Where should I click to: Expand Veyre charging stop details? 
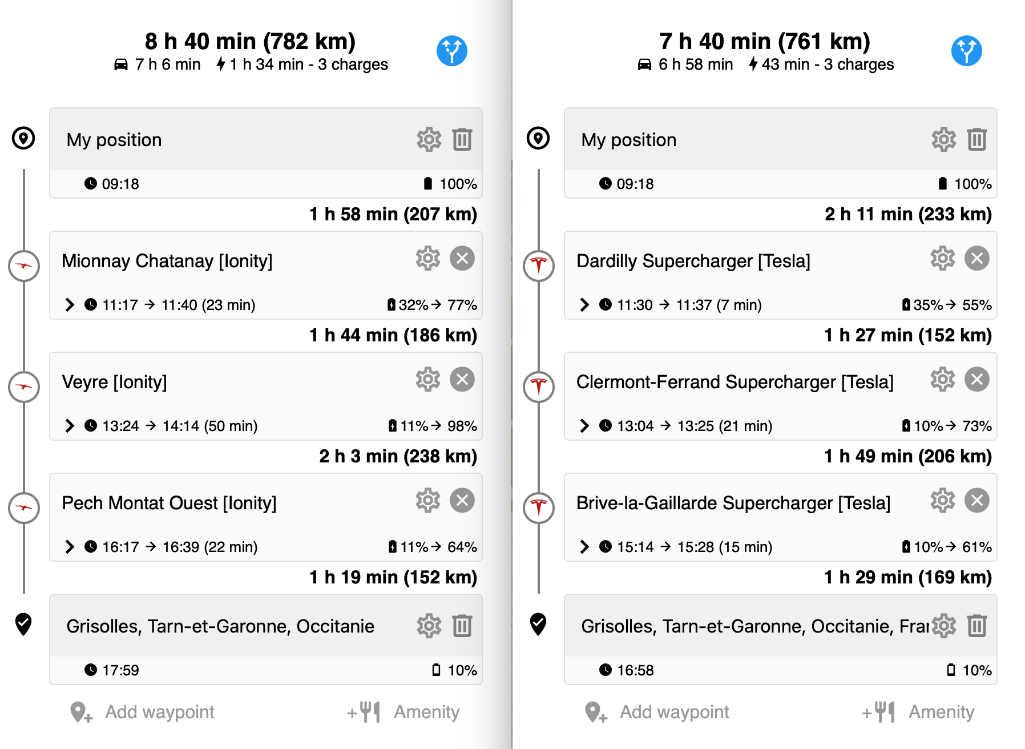tap(70, 426)
